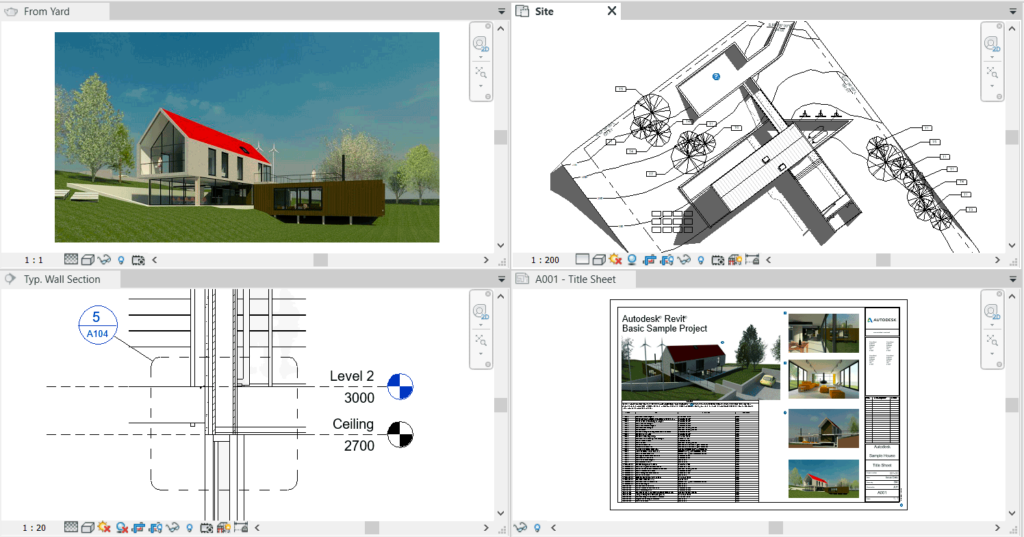Open view list dropdown for Typ. Wall Section pane
The height and width of the screenshot is (537, 1024).
[x=502, y=279]
